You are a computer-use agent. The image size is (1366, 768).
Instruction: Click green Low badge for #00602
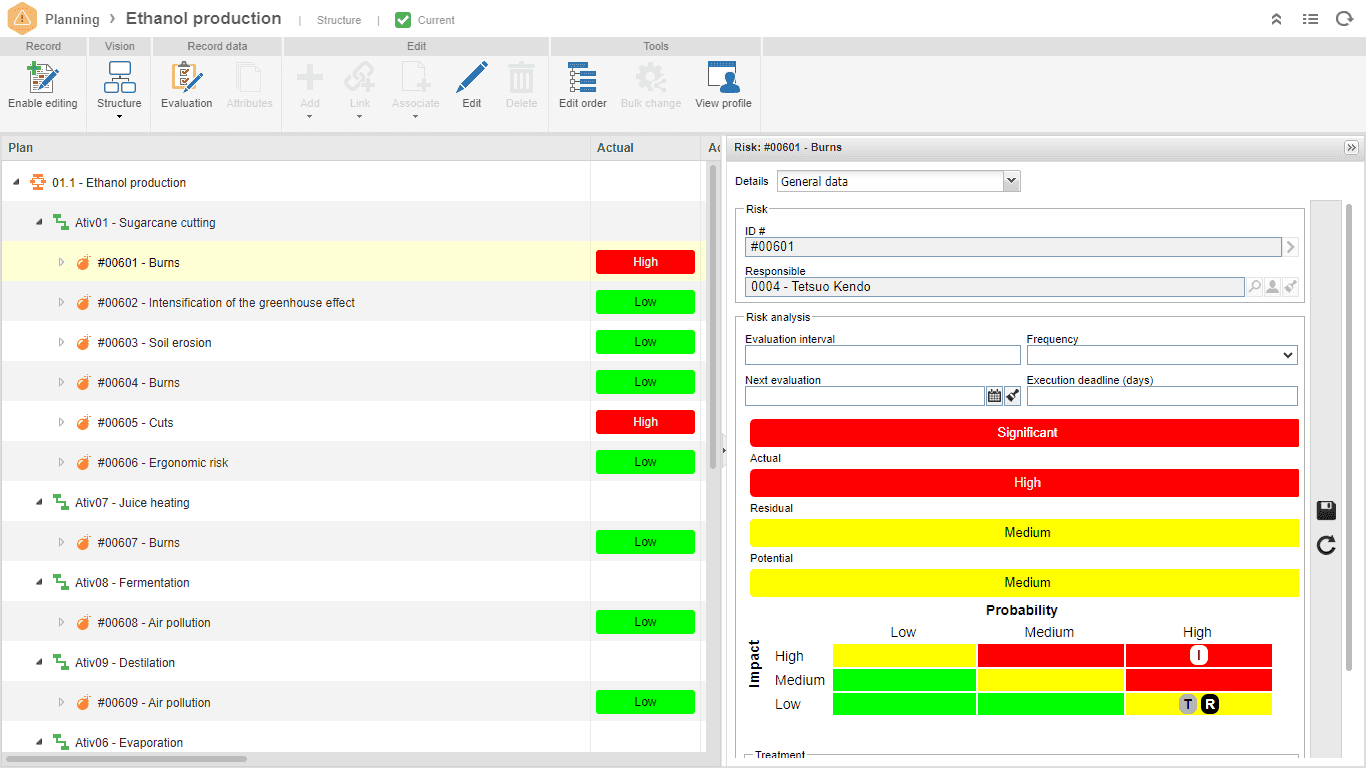(645, 302)
